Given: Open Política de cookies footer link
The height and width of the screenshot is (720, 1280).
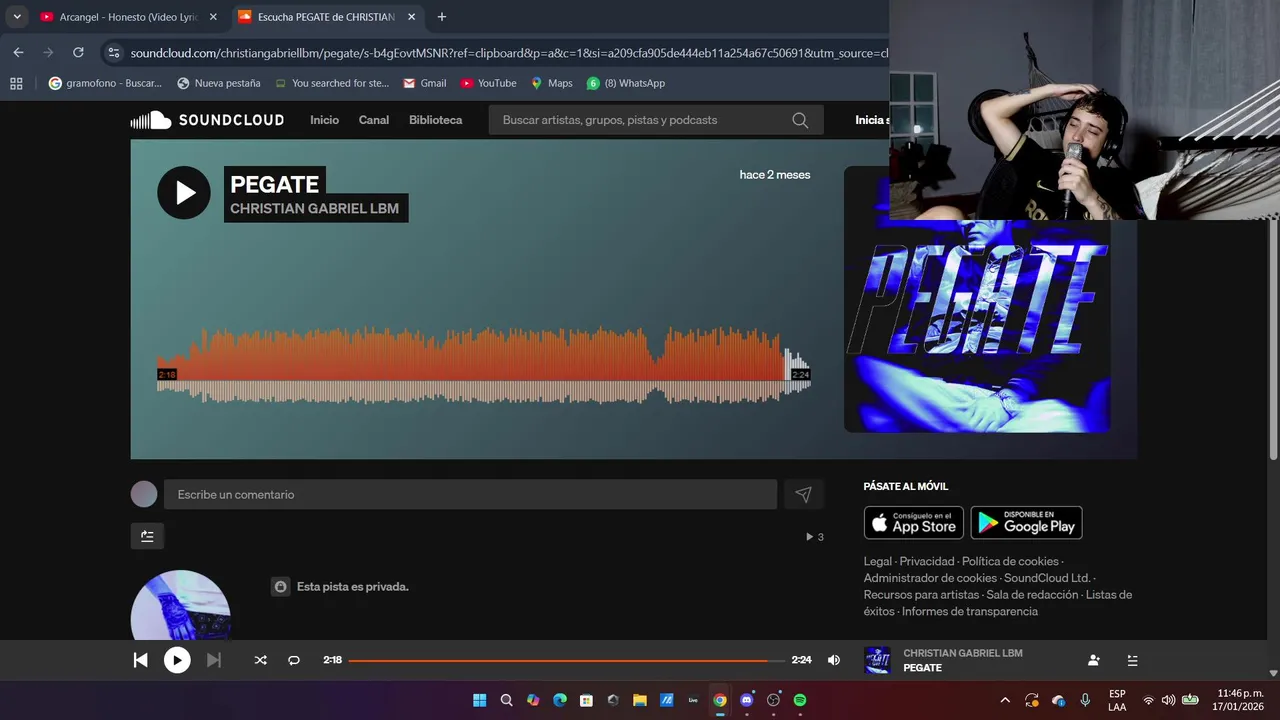Looking at the screenshot, I should [1010, 561].
